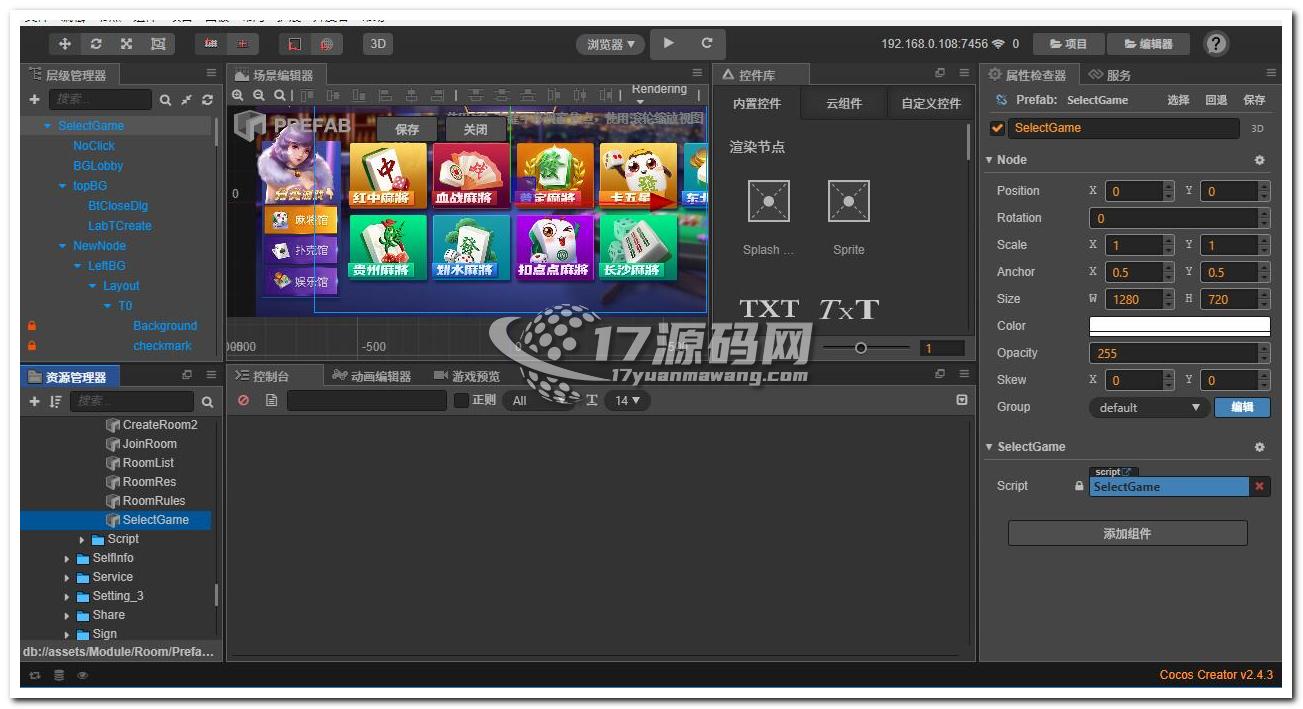Select the Move transform tool
1303x709 pixels.
[65, 44]
